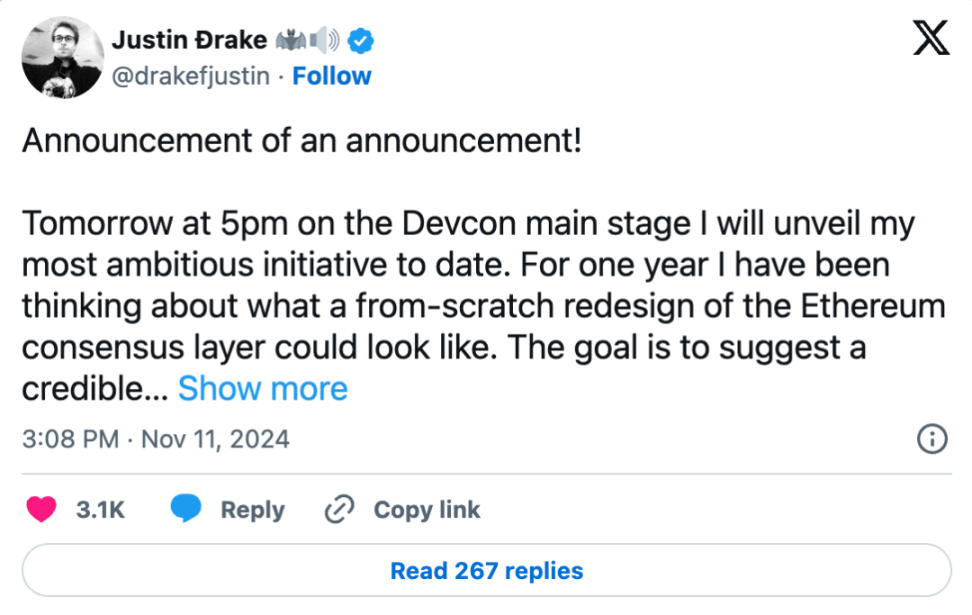Click the Justin Ðrake display name
The height and width of the screenshot is (615, 972).
coord(189,40)
